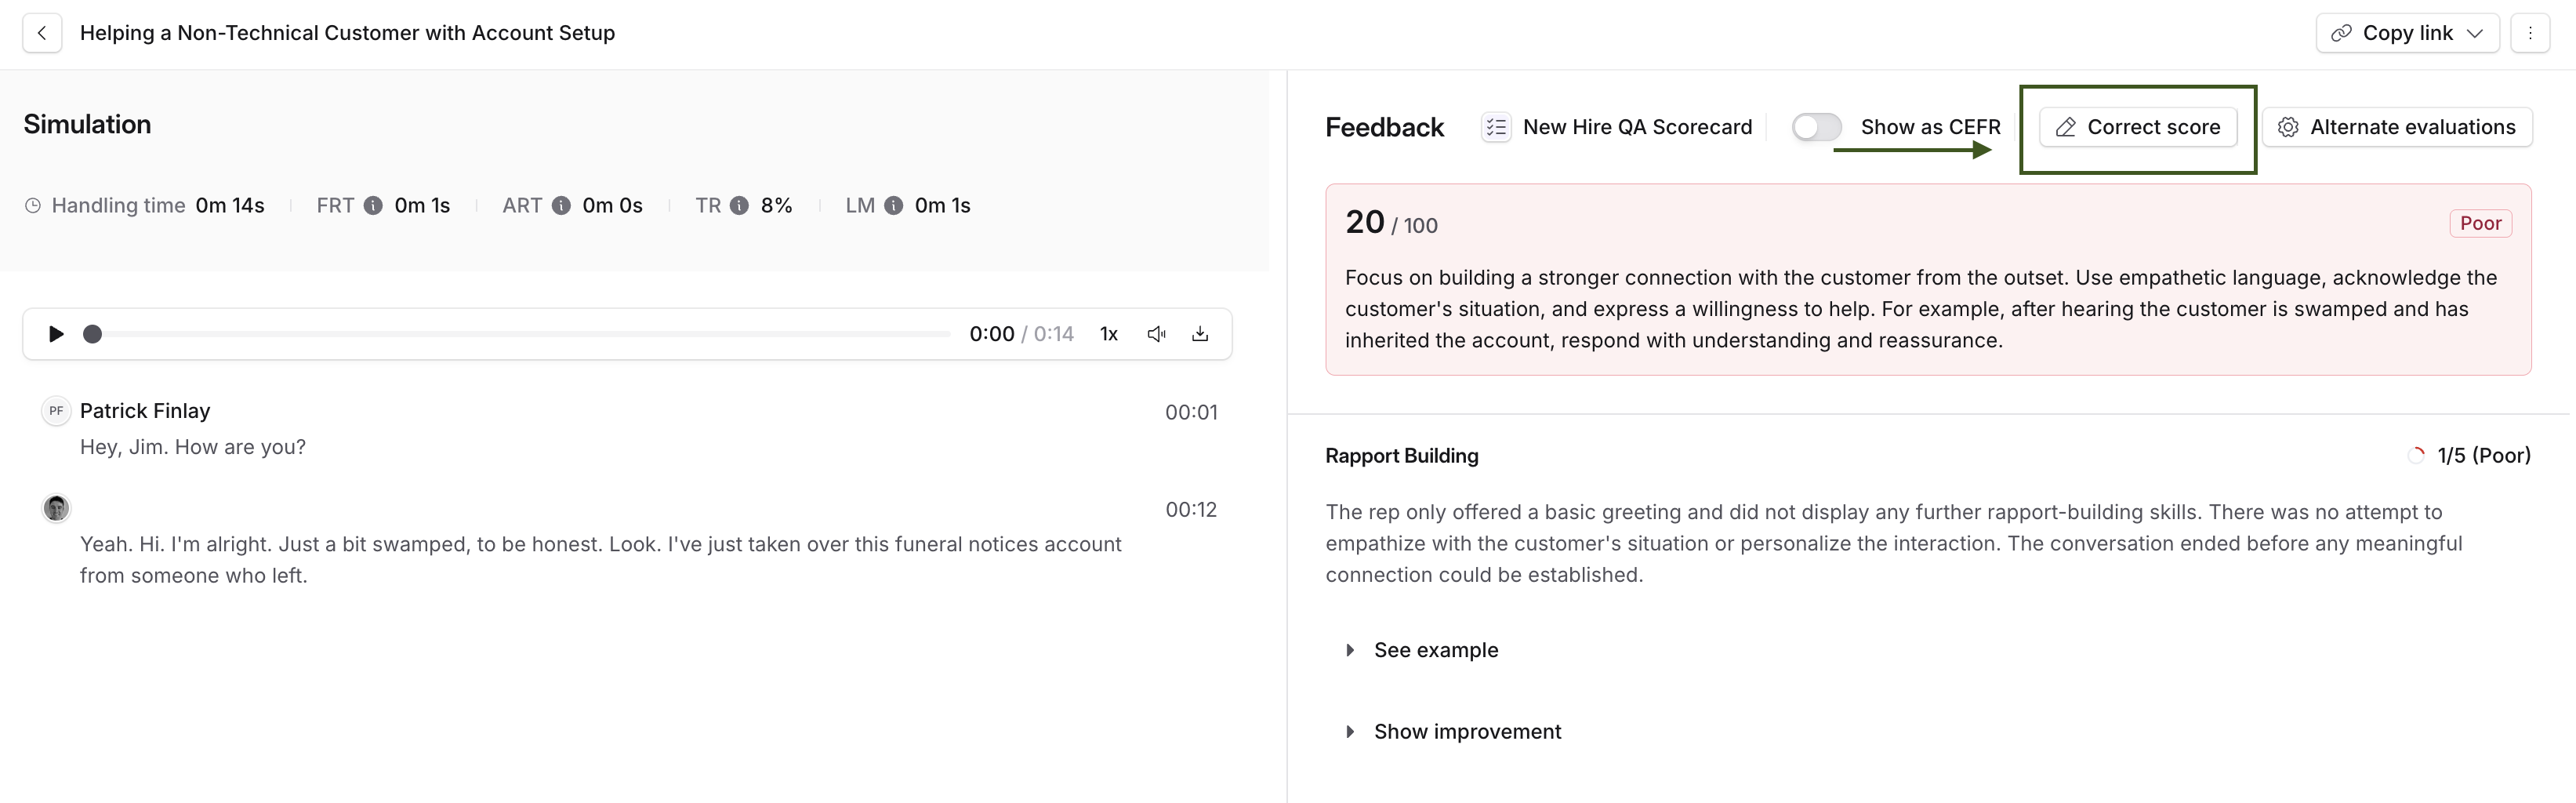Click the Correct score button
The image size is (2576, 803).
pyautogui.click(x=2138, y=127)
